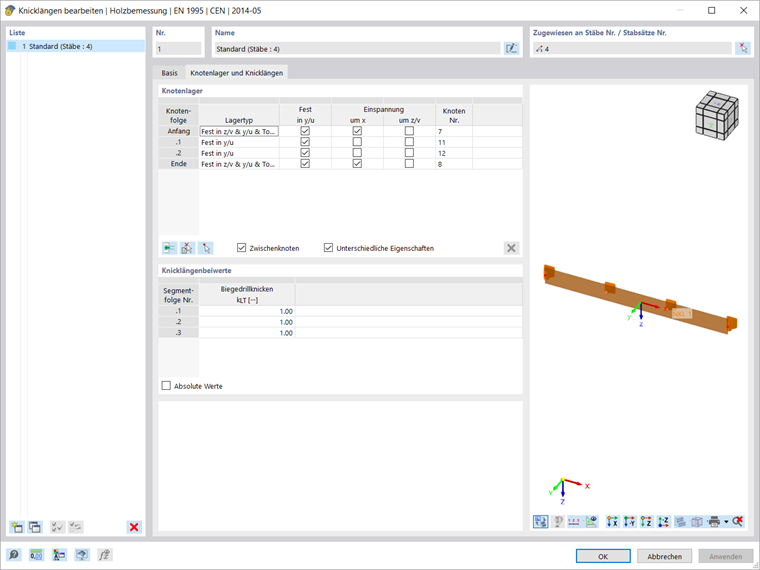Click the triangle-with-eye visibility icon
Viewport: 760px width, 570px height.
pos(591,522)
